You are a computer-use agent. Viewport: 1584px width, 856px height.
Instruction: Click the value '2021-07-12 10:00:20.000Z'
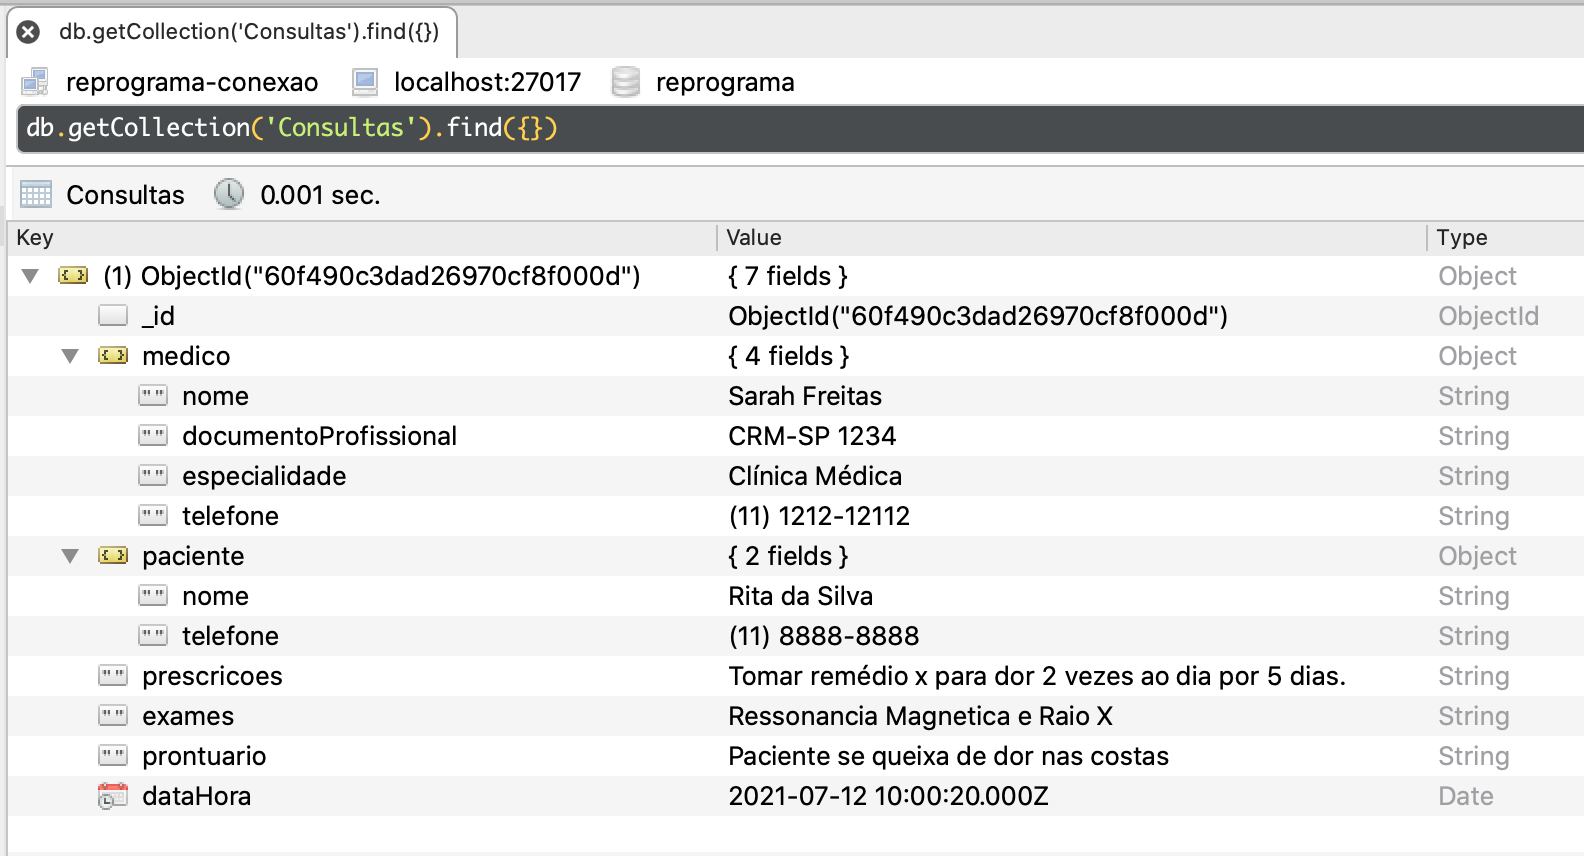point(888,796)
